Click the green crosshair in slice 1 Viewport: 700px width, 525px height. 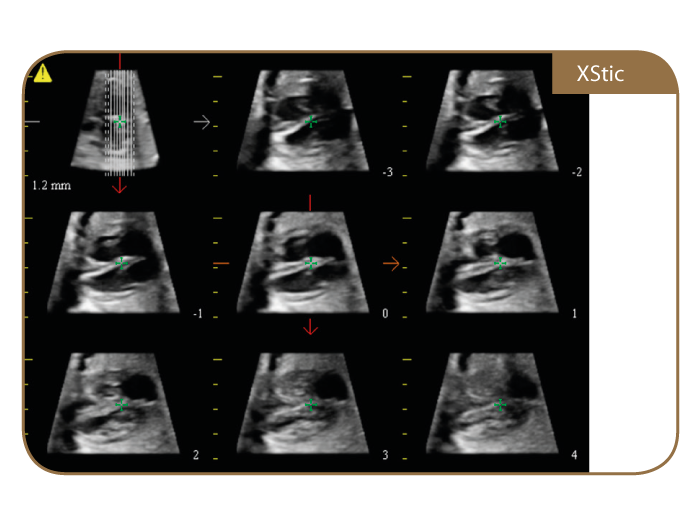[x=500, y=263]
